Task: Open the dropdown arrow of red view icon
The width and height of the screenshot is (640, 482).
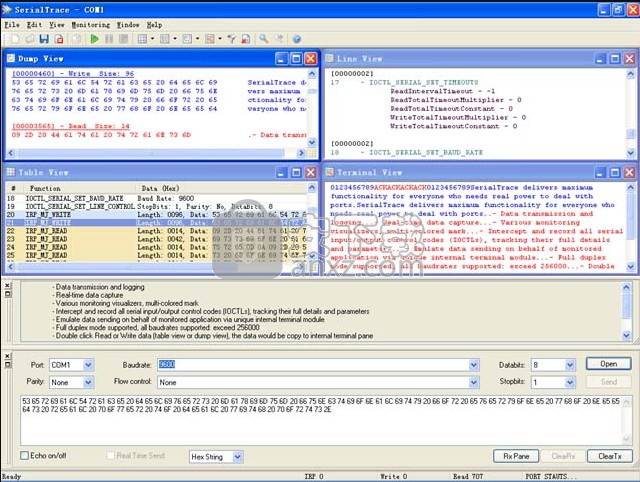Action: click(220, 39)
